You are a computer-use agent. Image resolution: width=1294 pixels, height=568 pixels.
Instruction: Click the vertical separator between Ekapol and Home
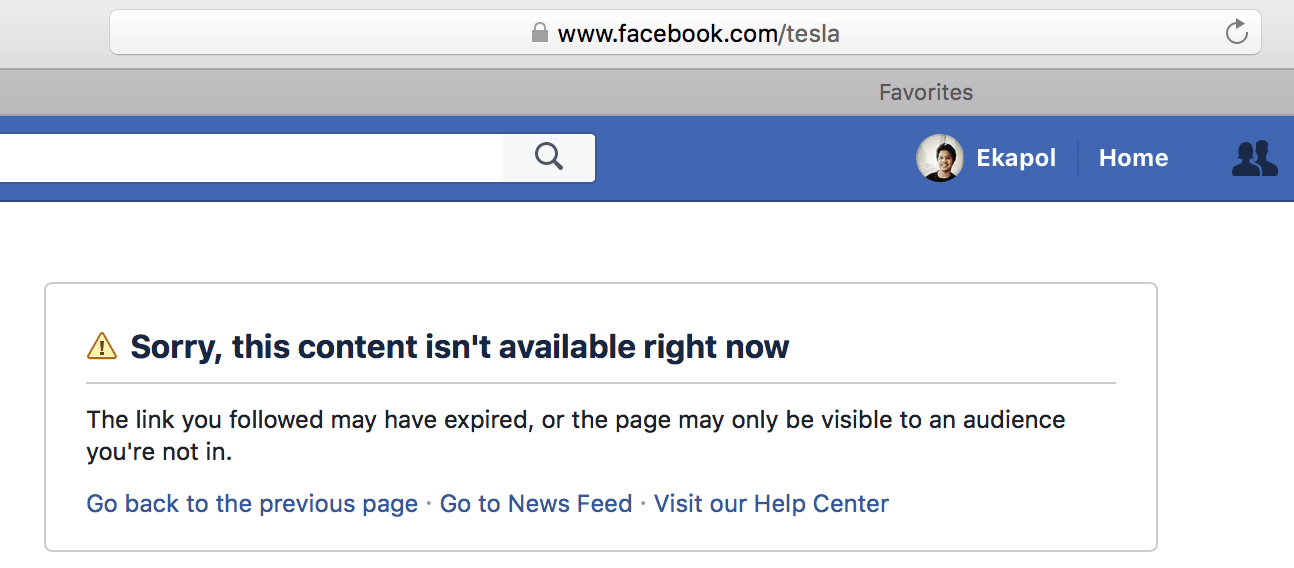(1078, 158)
